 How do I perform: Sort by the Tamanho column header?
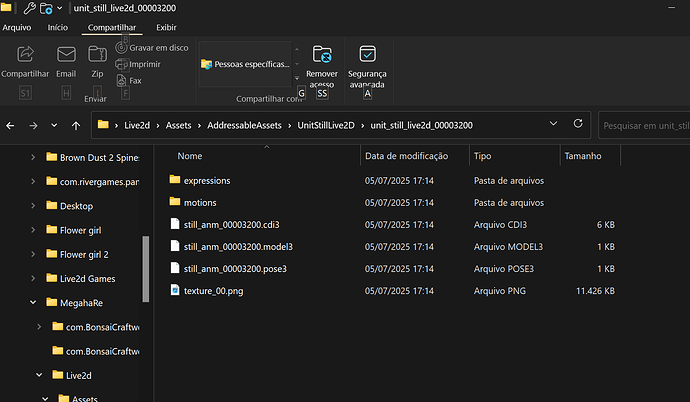pos(583,156)
